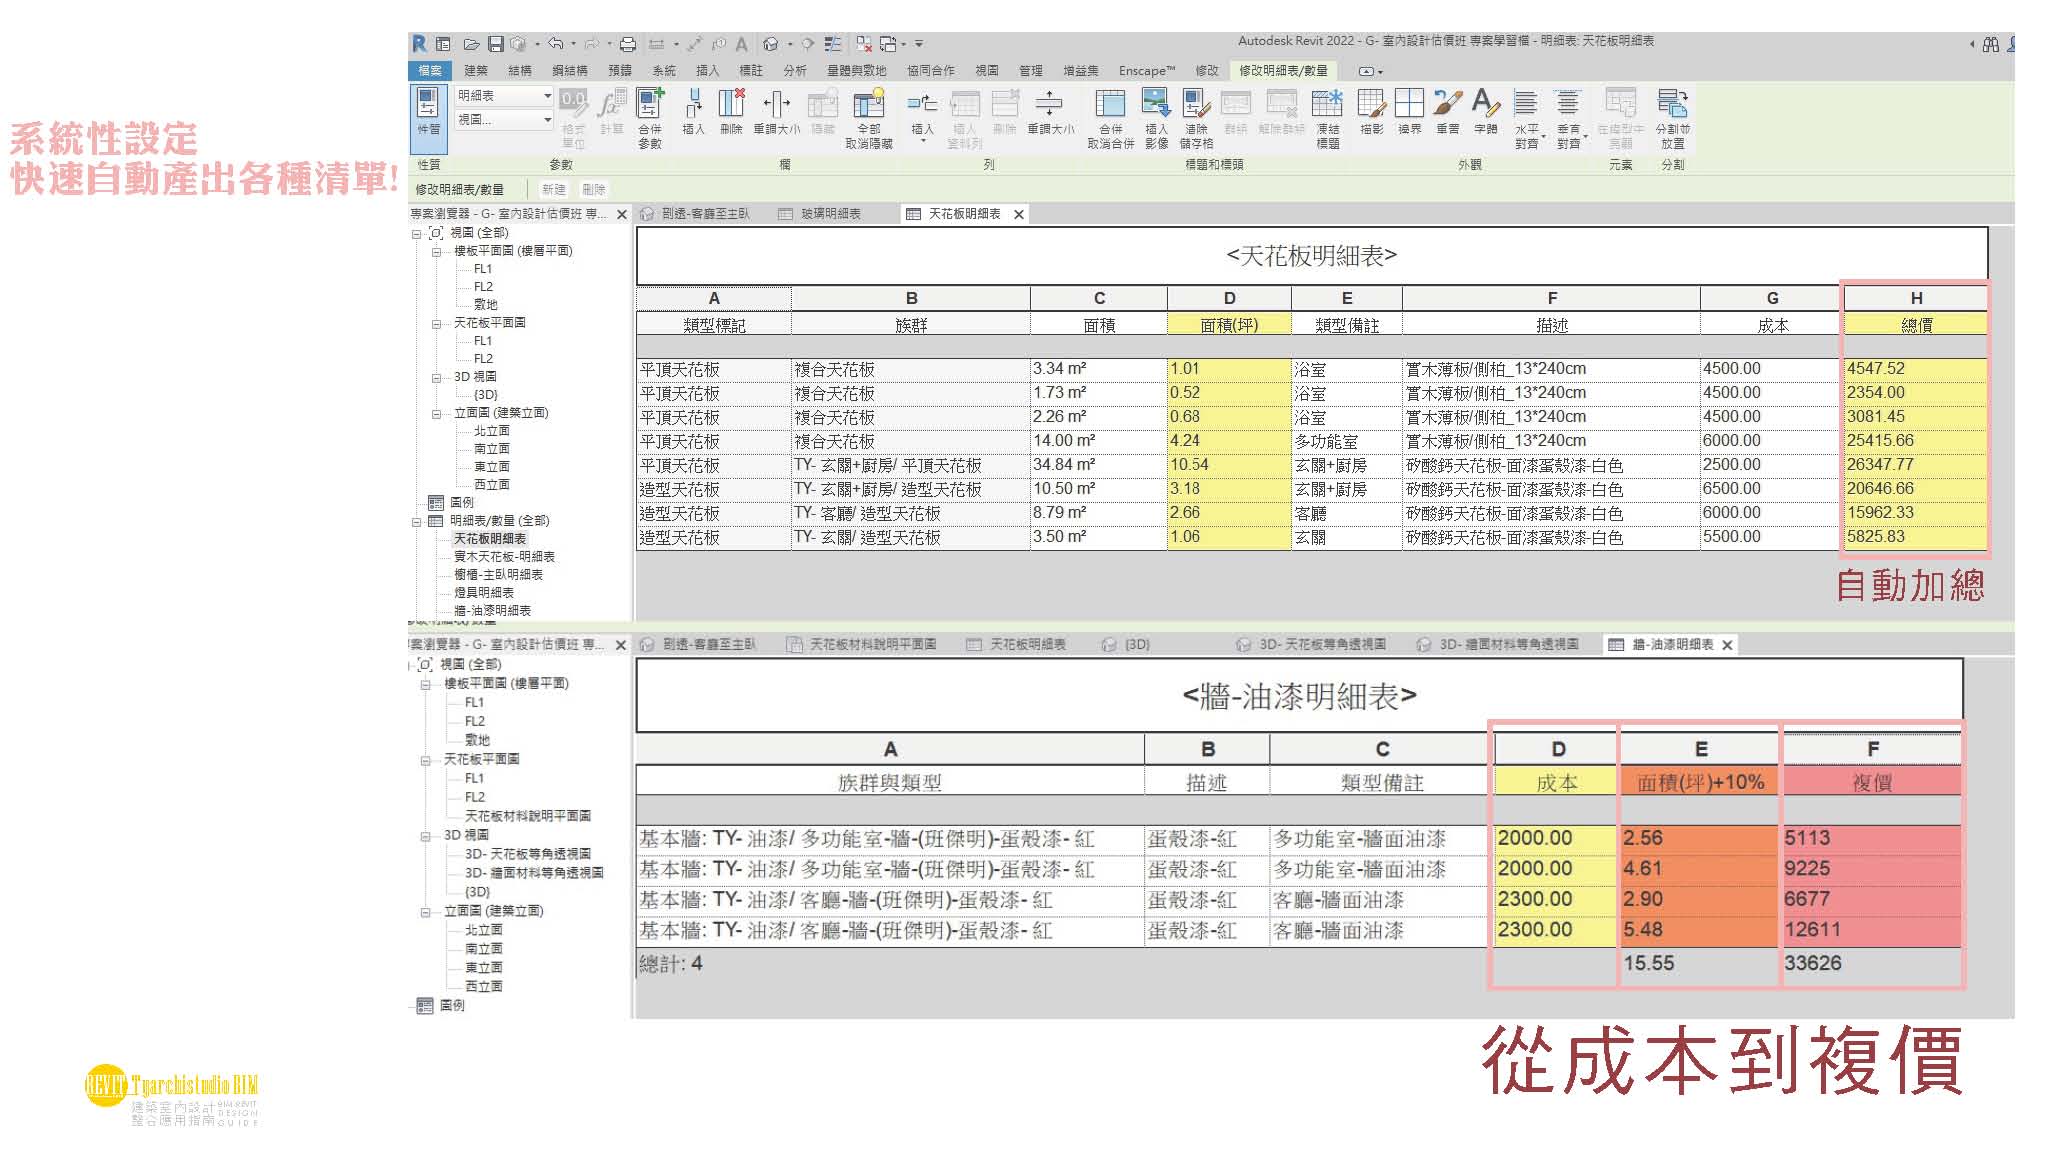Click the binoculars search icon in title bar
Screen dimensions: 2048x1152
(x=1990, y=44)
